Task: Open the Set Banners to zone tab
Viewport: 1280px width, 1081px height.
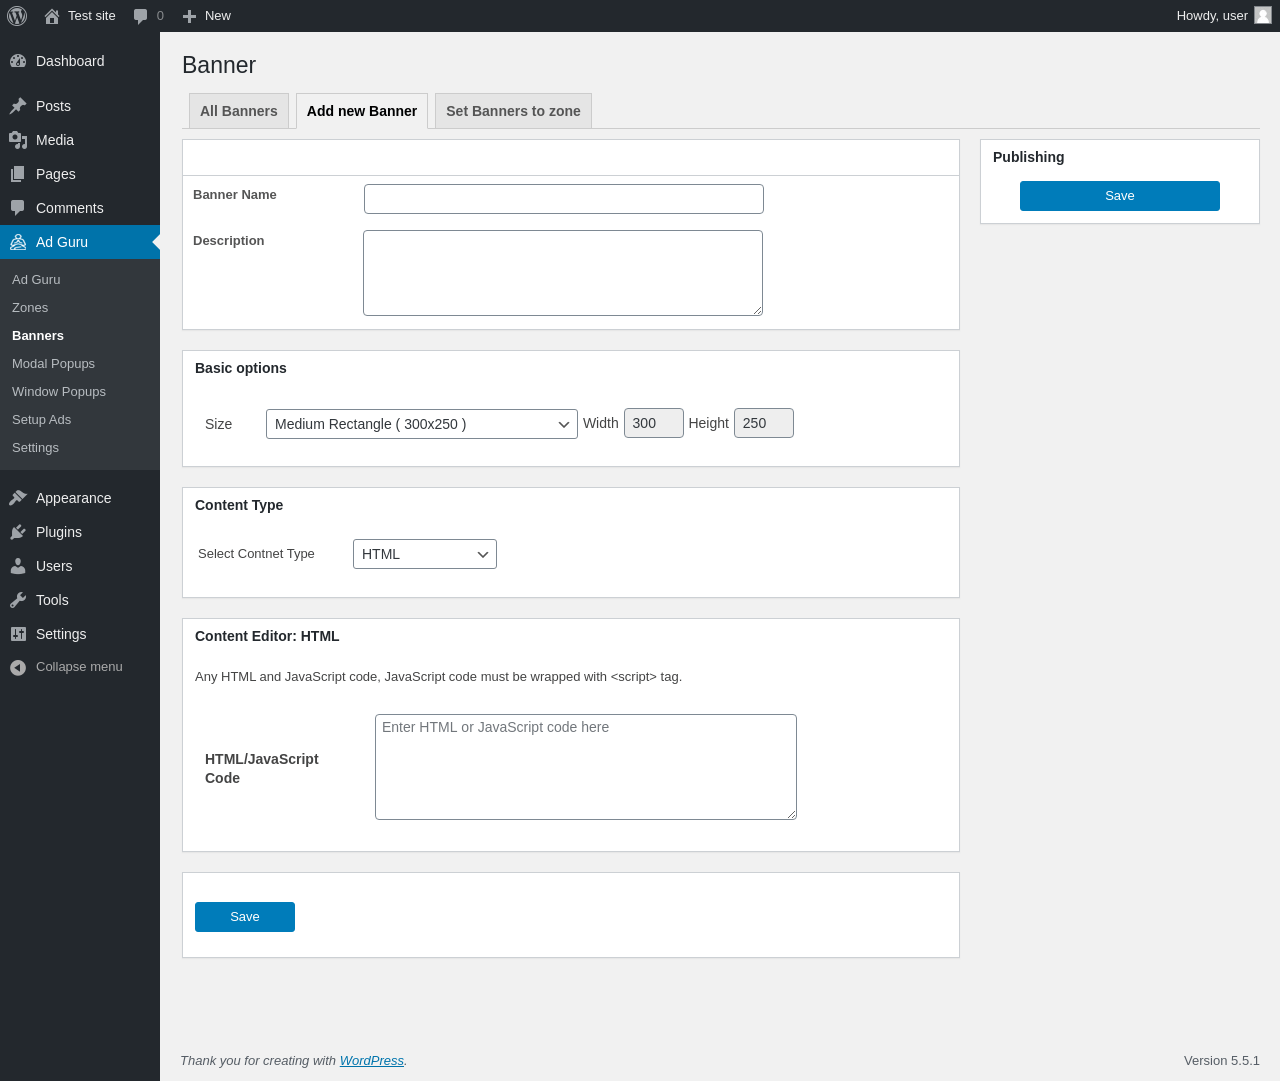Action: click(513, 111)
